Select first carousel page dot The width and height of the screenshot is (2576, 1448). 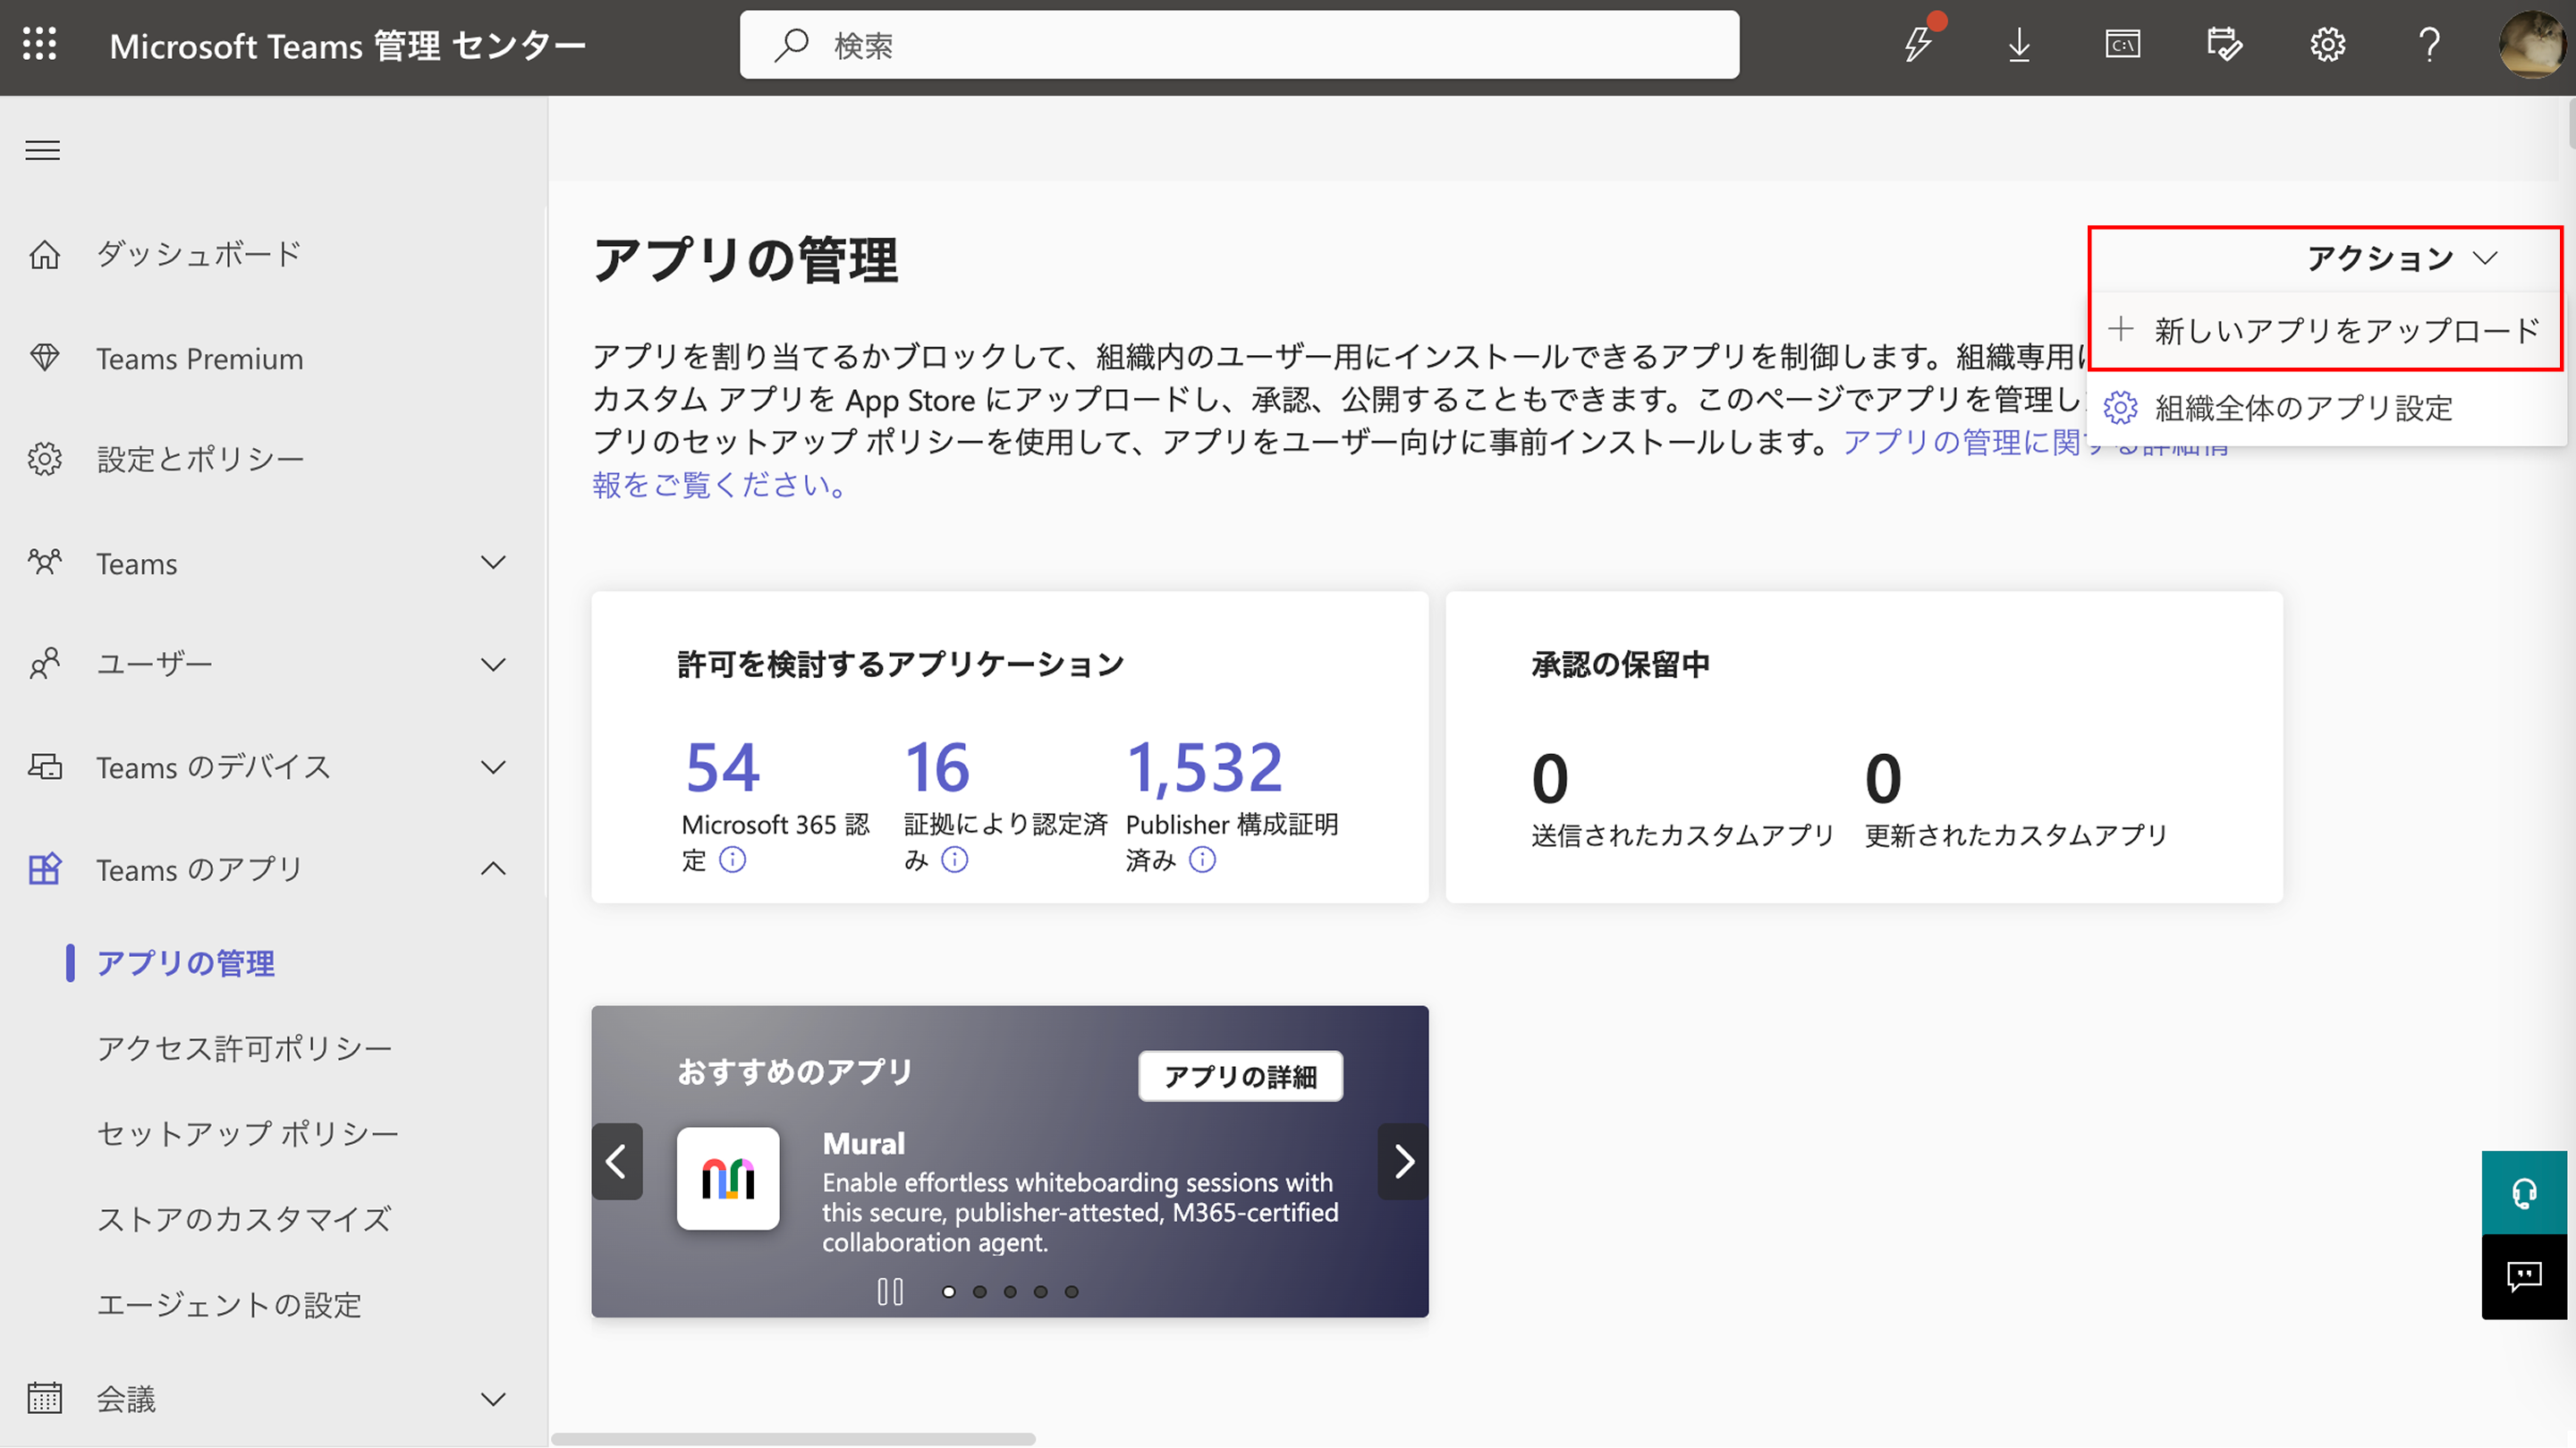pyautogui.click(x=949, y=1292)
